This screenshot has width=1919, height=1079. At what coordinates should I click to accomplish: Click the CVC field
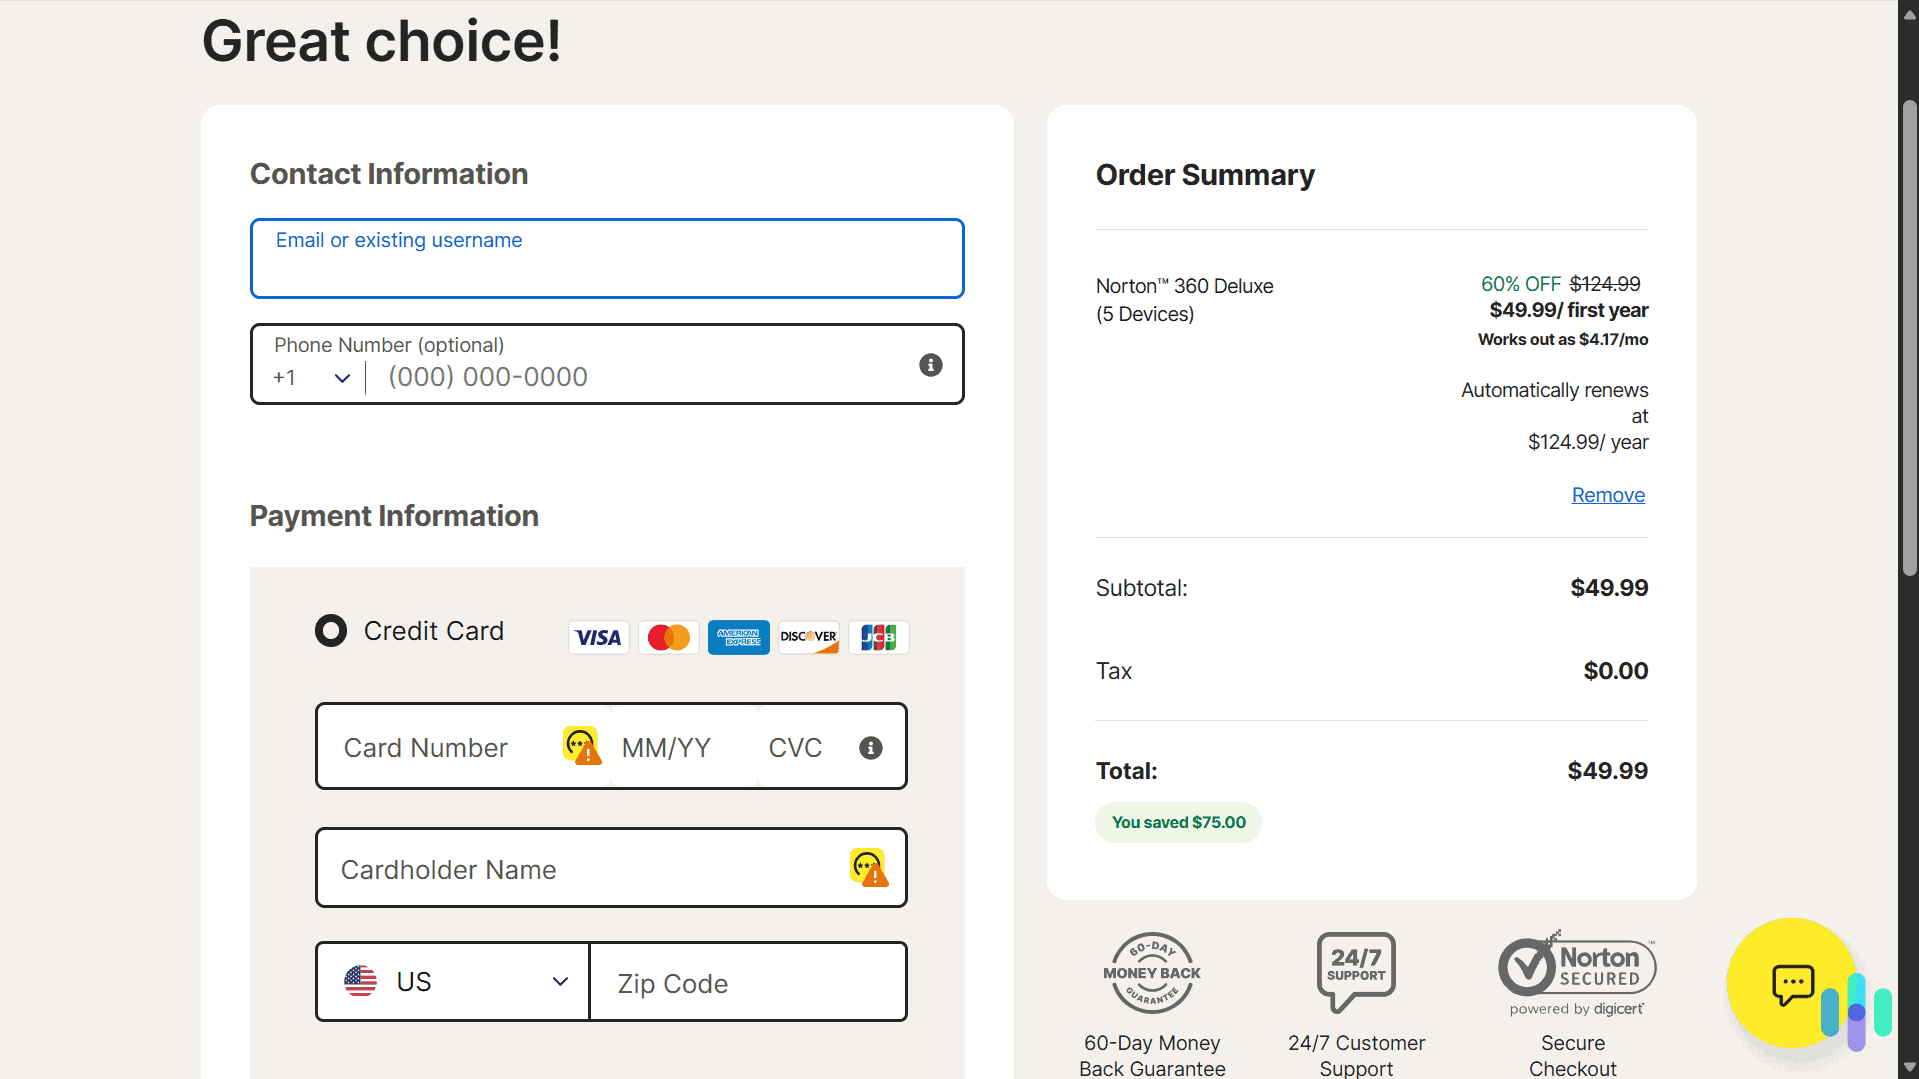808,747
